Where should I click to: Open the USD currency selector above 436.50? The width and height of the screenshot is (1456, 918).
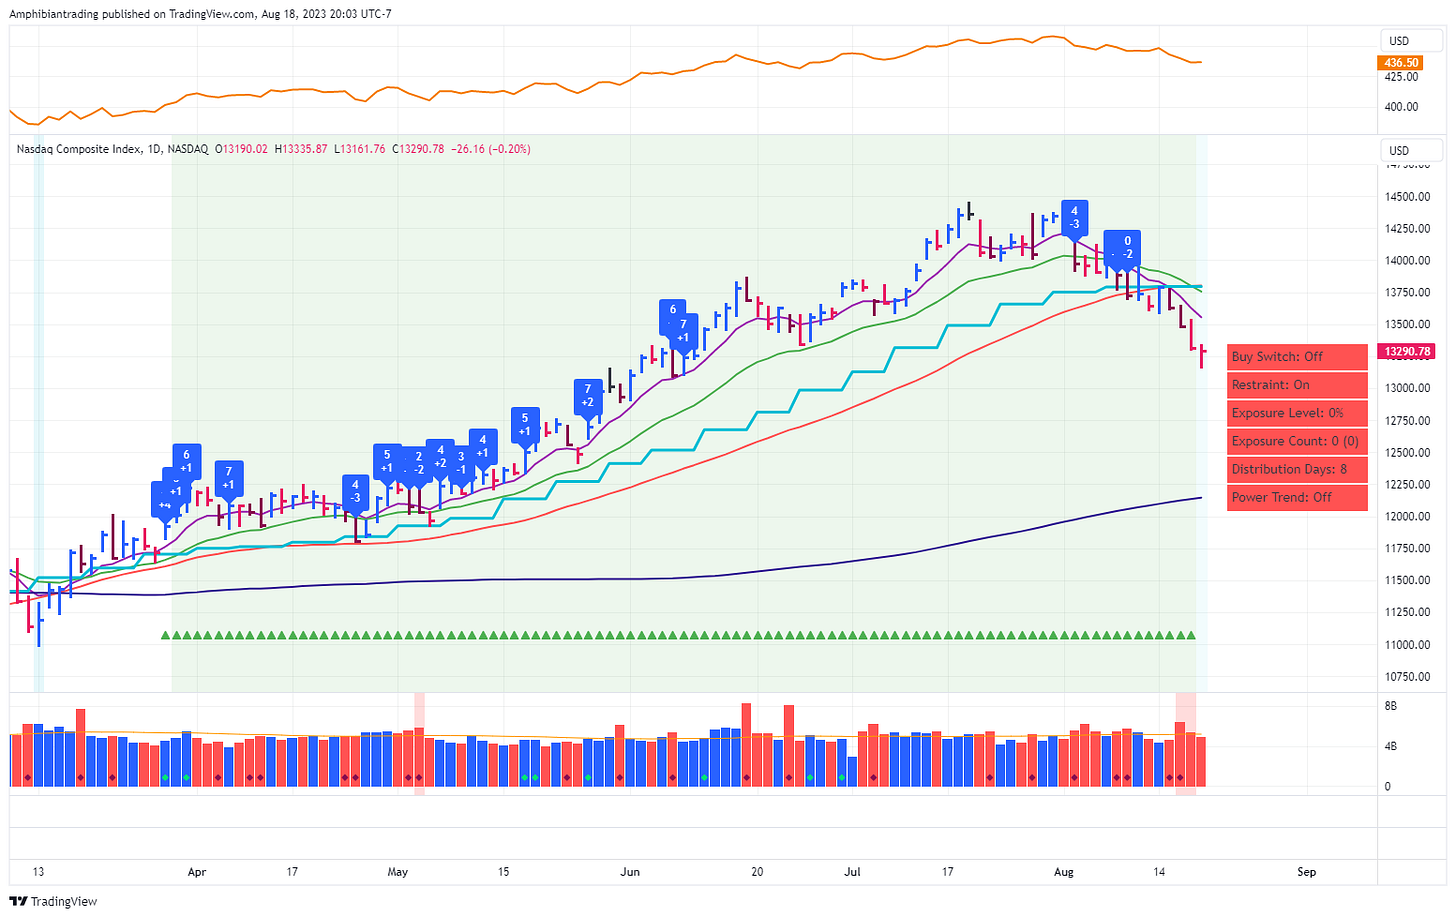(1413, 41)
